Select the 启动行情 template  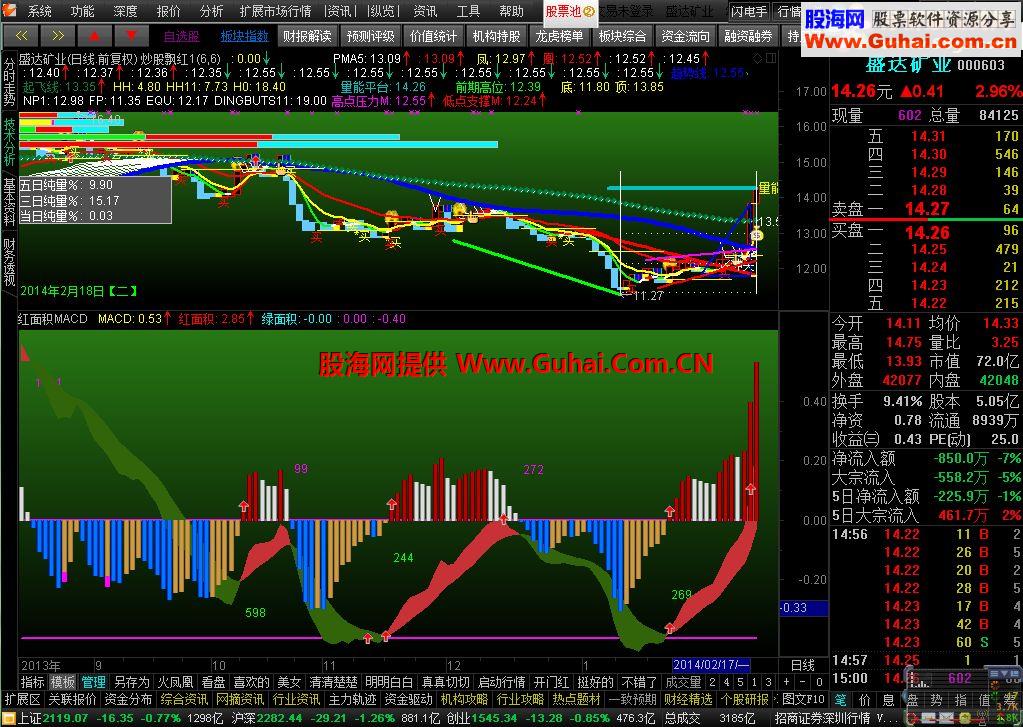502,683
